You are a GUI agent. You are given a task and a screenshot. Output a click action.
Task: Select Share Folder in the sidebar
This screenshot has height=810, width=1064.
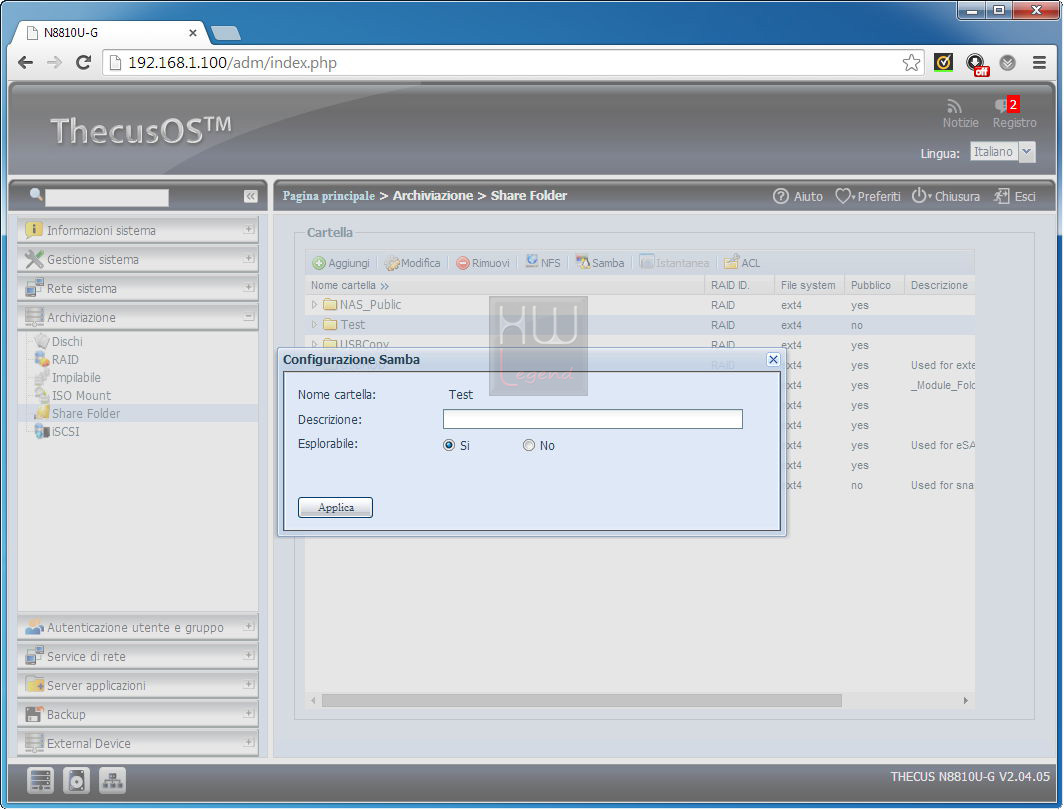click(86, 413)
